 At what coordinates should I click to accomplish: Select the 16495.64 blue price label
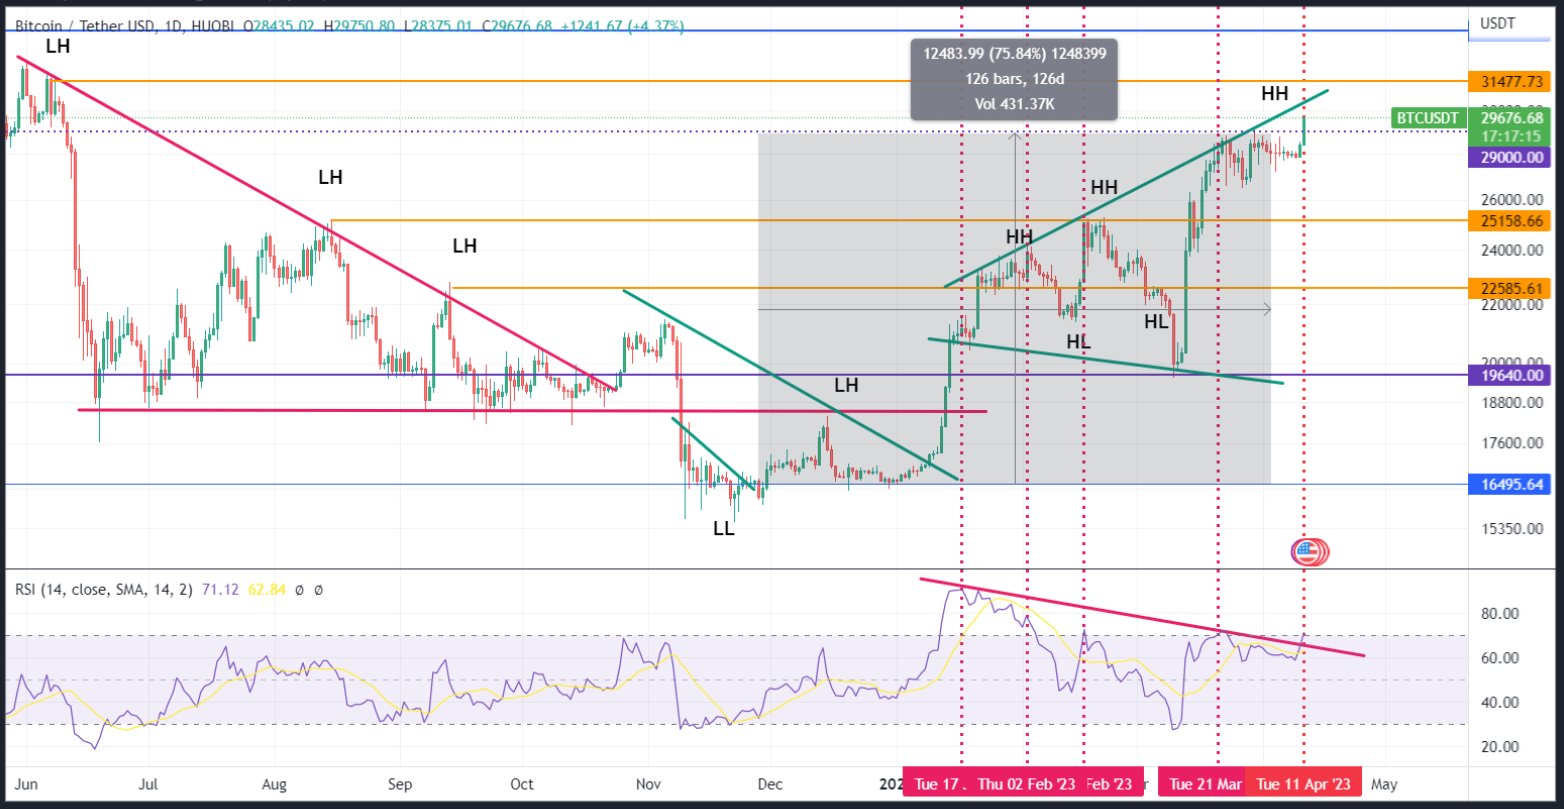(1509, 484)
